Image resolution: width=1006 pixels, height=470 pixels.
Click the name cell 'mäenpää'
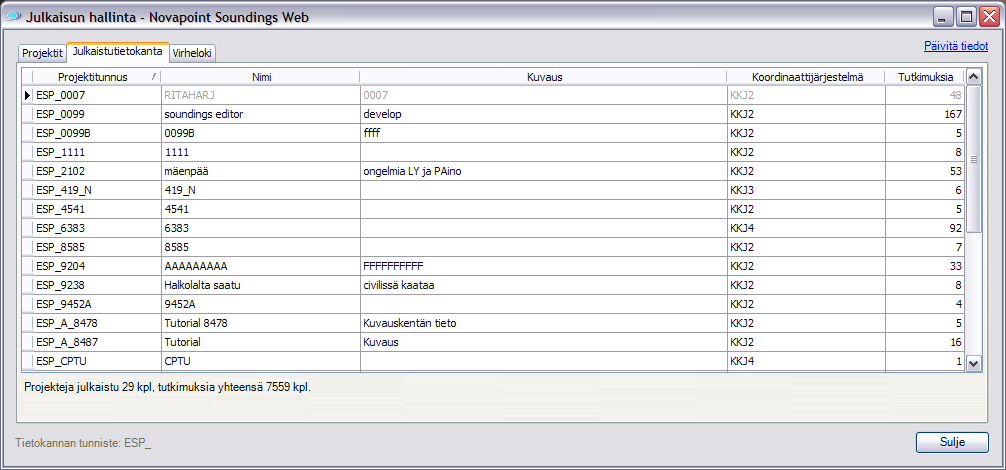pyautogui.click(x=260, y=171)
